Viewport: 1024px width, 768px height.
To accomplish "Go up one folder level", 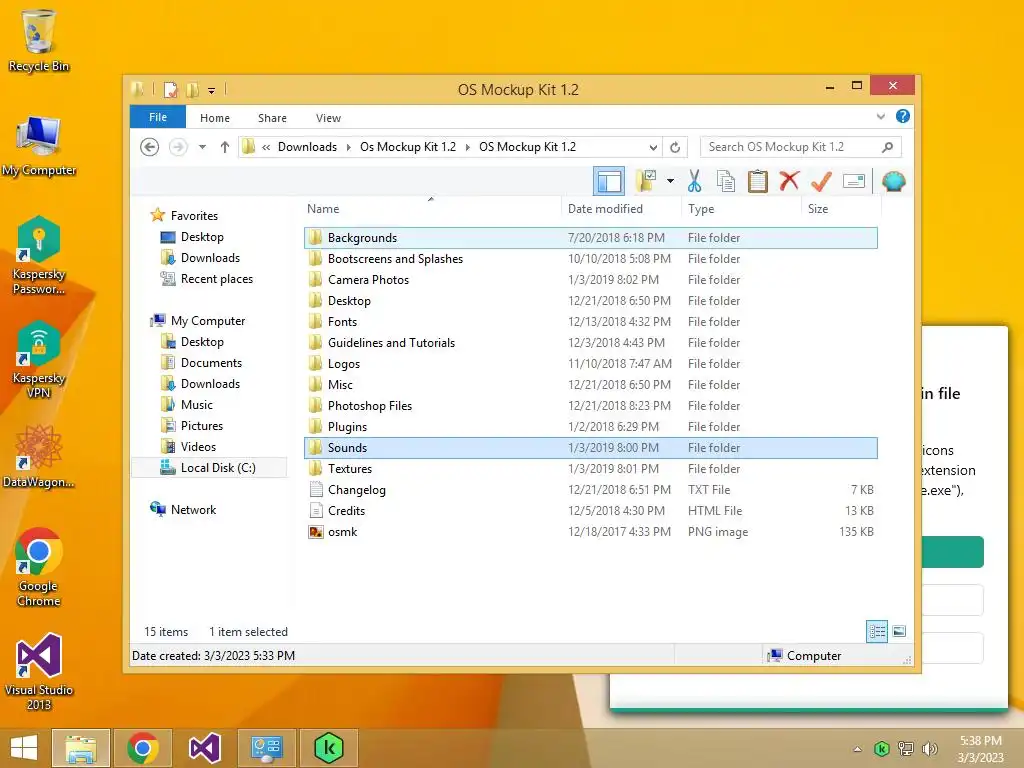I will tap(225, 147).
